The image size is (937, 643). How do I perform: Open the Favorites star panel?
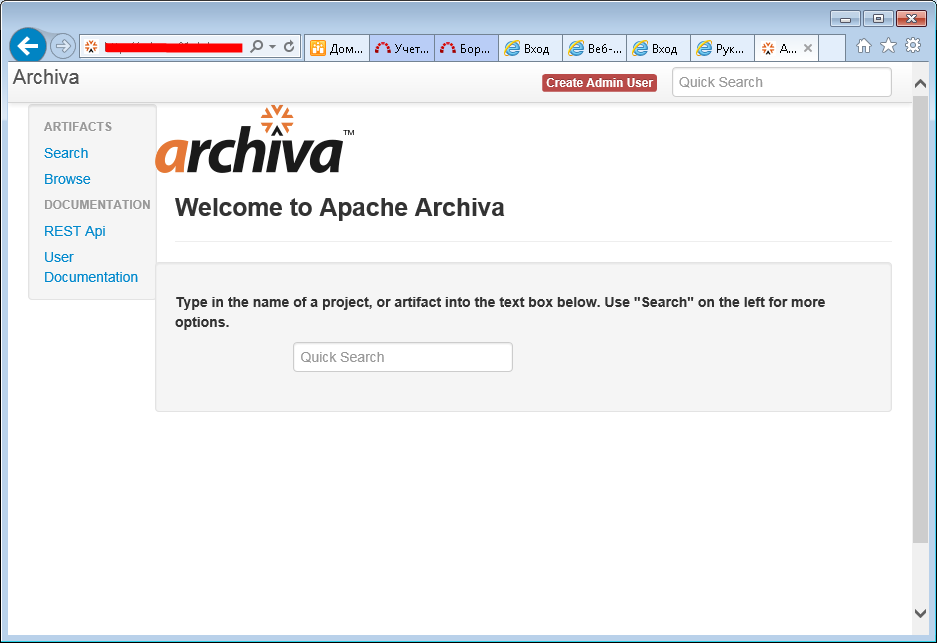coord(888,46)
